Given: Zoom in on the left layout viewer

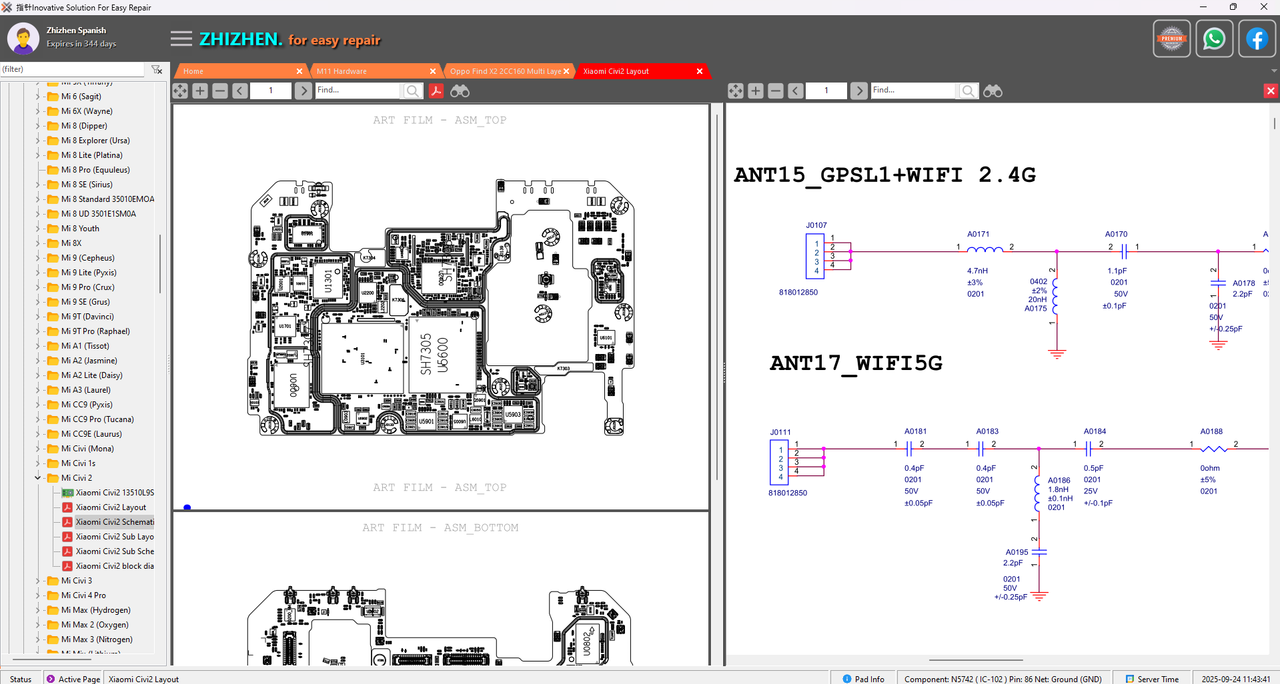Looking at the screenshot, I should pyautogui.click(x=200, y=91).
